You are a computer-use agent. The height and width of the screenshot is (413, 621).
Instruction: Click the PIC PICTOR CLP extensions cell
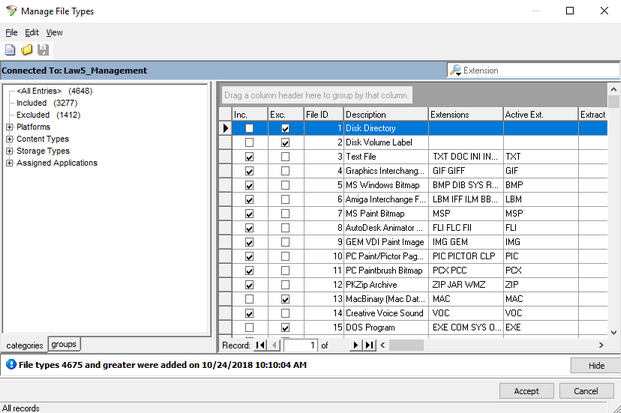[x=466, y=257]
